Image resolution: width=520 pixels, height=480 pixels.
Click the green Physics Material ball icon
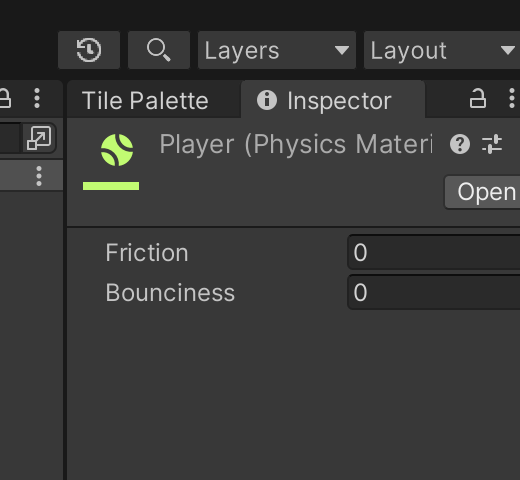[117, 150]
